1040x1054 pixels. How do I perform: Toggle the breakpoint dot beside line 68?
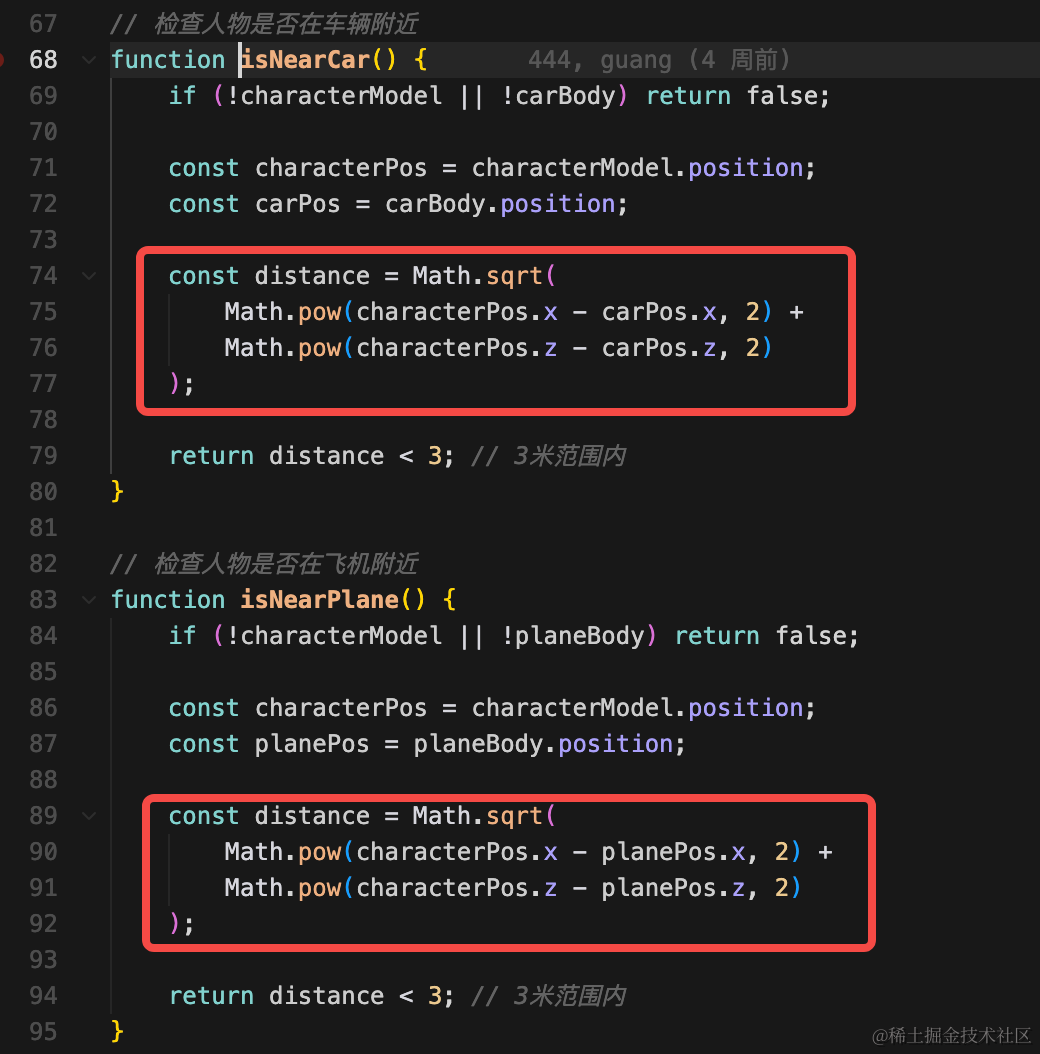pyautogui.click(x=1, y=60)
